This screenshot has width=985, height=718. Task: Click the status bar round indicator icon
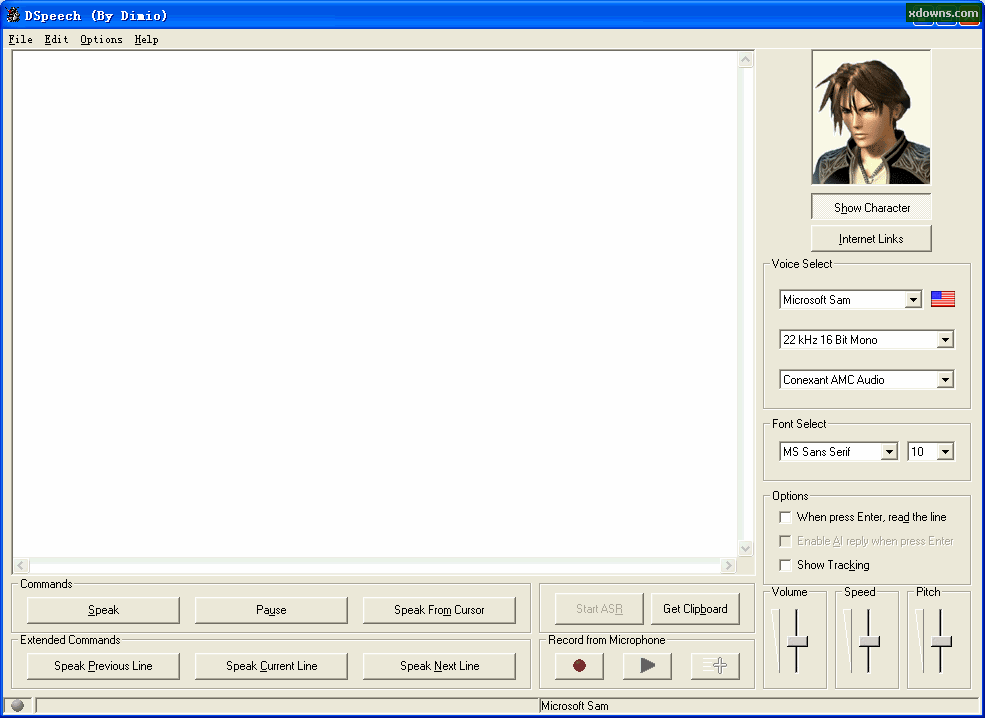pos(17,705)
